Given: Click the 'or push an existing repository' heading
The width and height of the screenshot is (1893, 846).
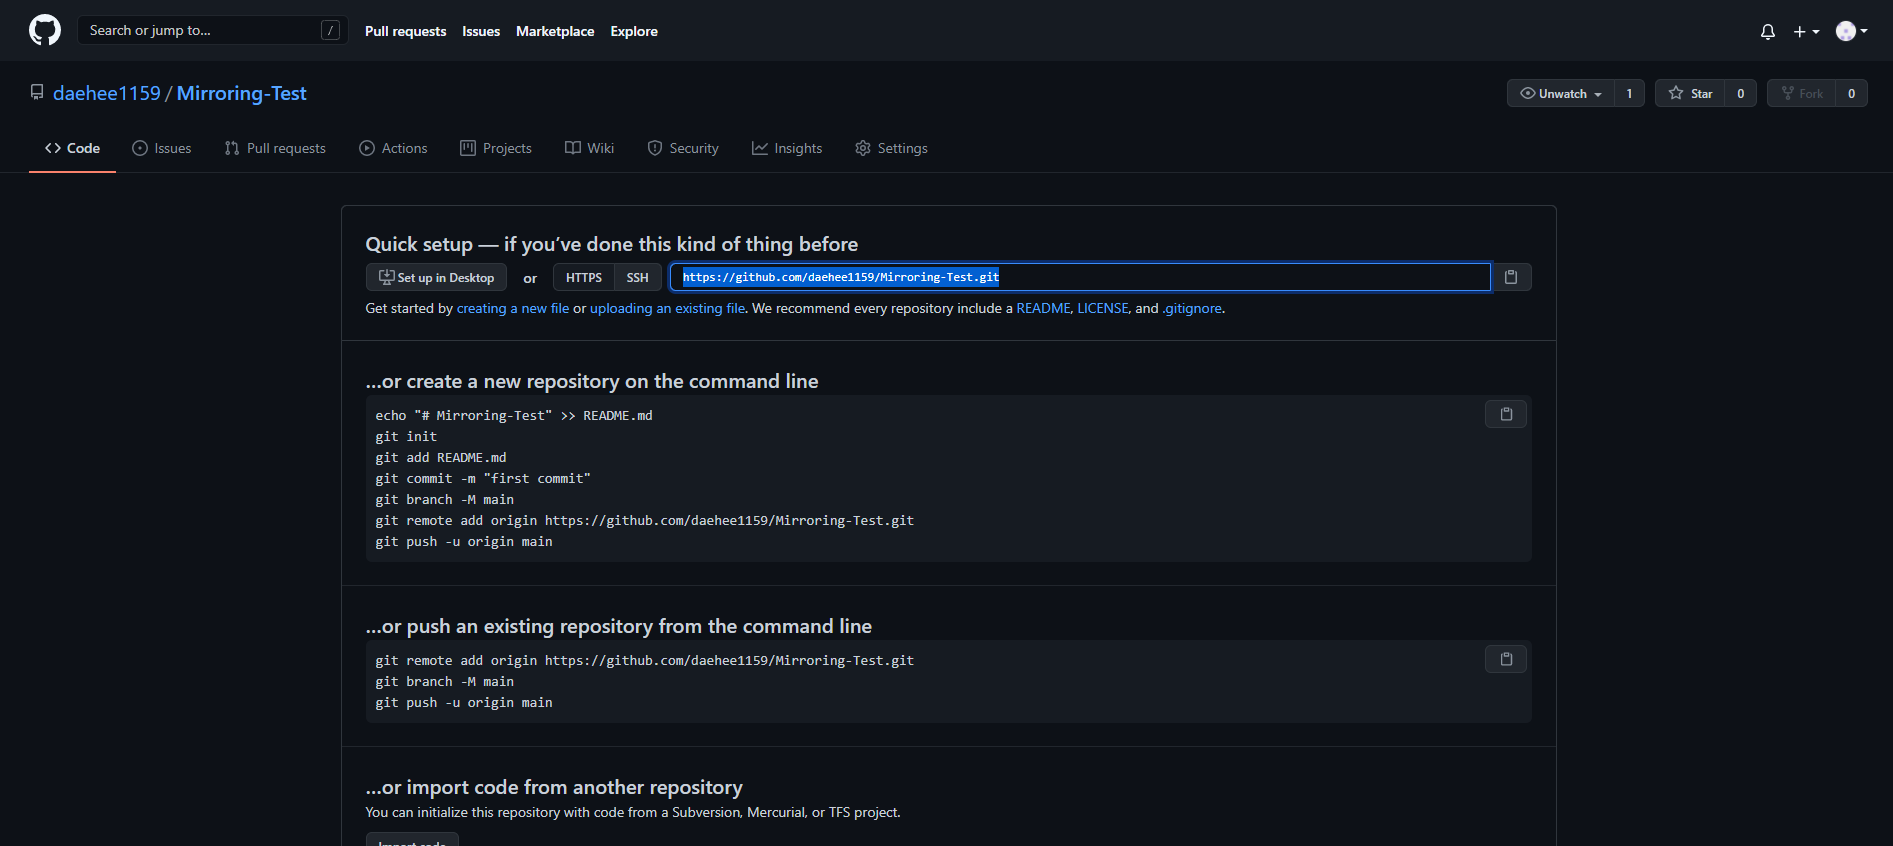Looking at the screenshot, I should (x=619, y=626).
